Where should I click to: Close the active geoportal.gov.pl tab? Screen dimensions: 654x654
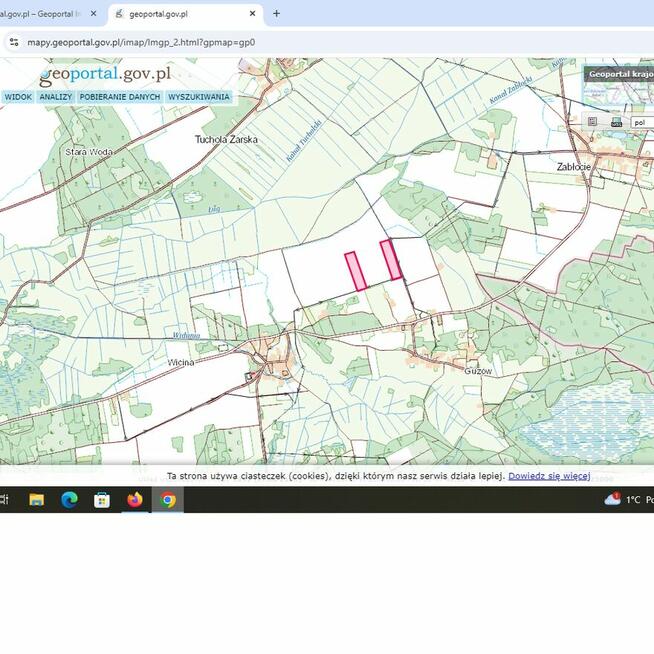253,14
